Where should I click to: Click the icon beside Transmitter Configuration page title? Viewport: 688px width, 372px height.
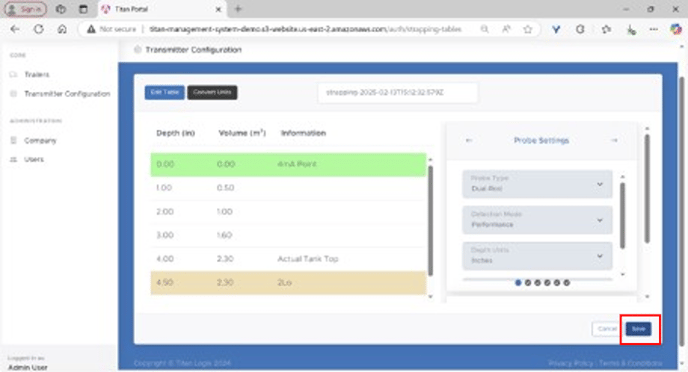click(137, 50)
